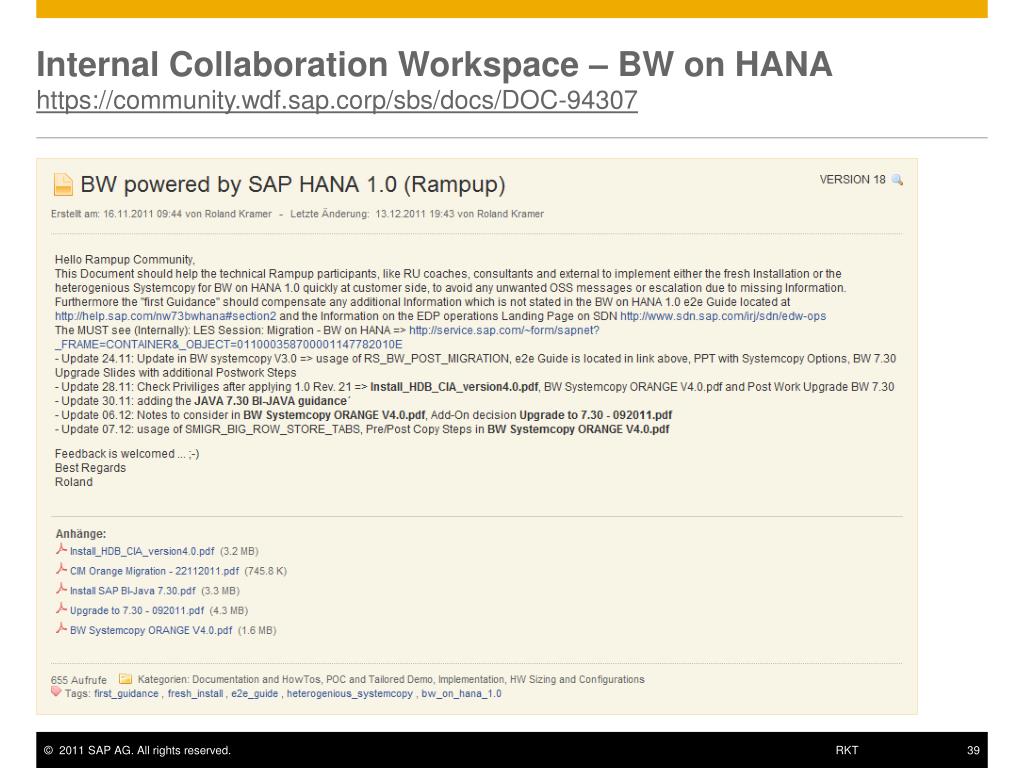
Task: Click the (3.2 MB) file size
Action: 239,551
